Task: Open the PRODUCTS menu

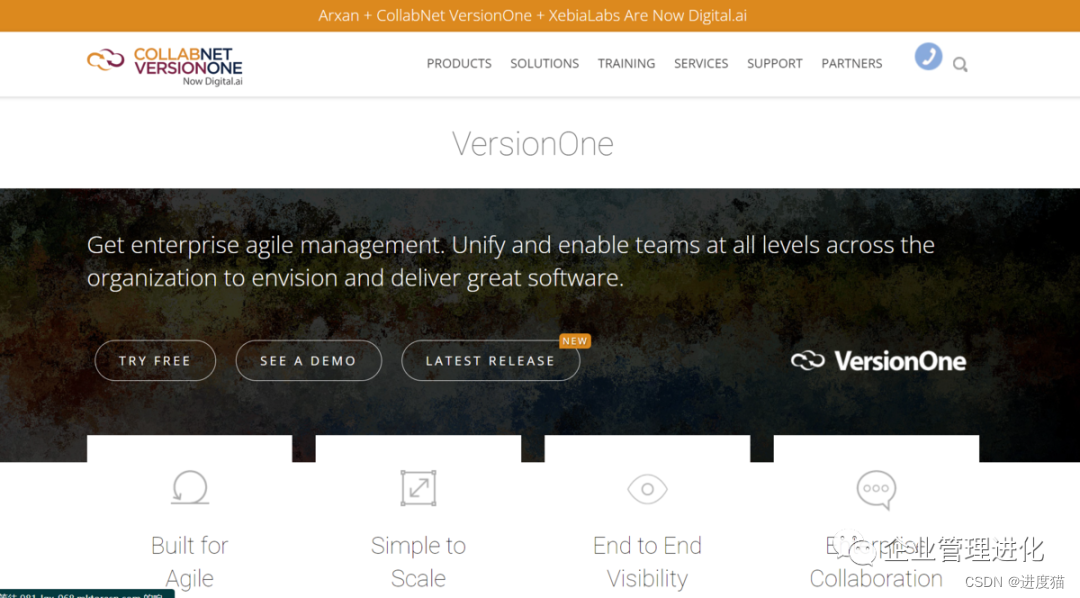Action: 459,63
